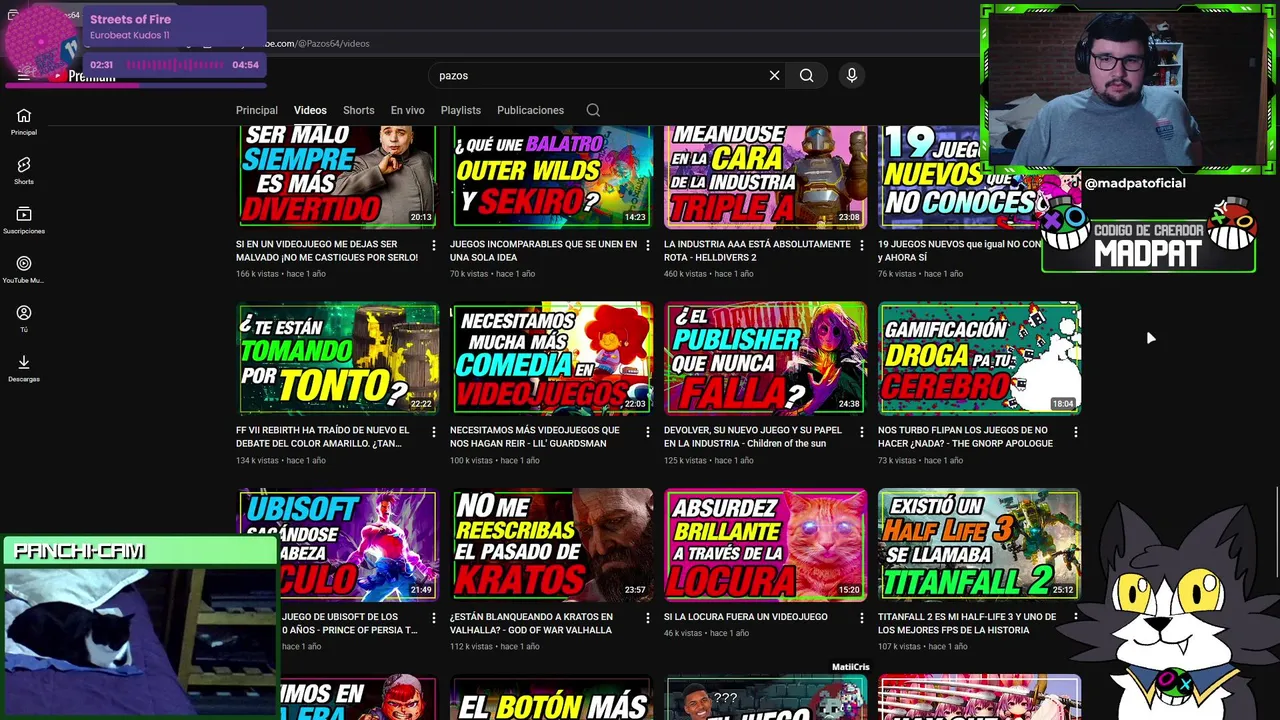Open the Playlists channel tab
The image size is (1280, 720).
(461, 110)
